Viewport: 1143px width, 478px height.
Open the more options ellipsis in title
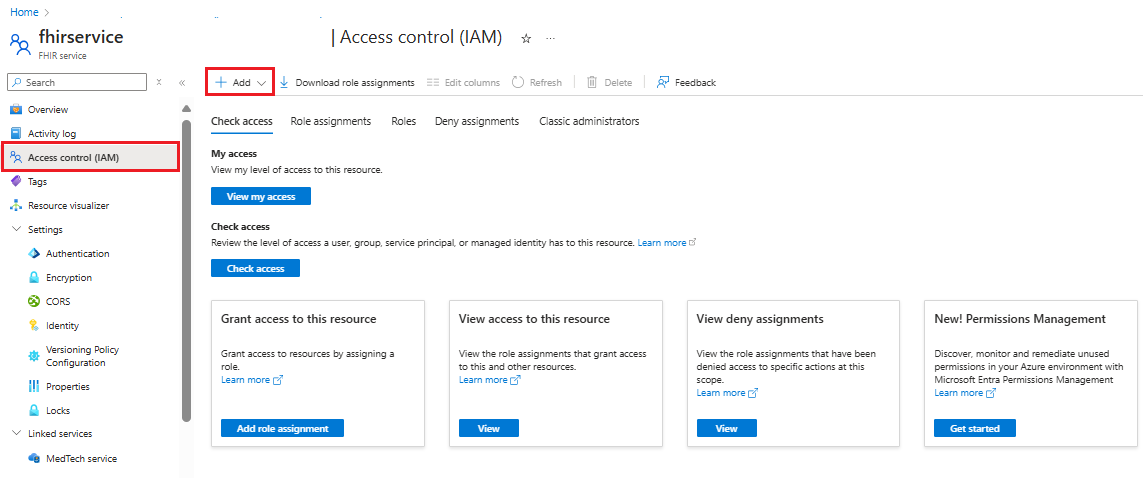pos(550,39)
